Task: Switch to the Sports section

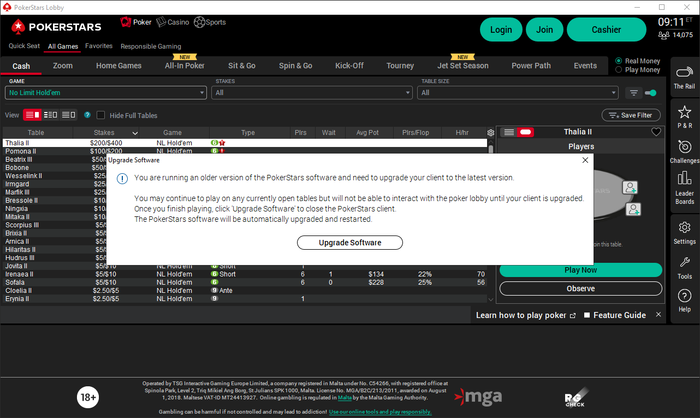Action: coord(210,22)
